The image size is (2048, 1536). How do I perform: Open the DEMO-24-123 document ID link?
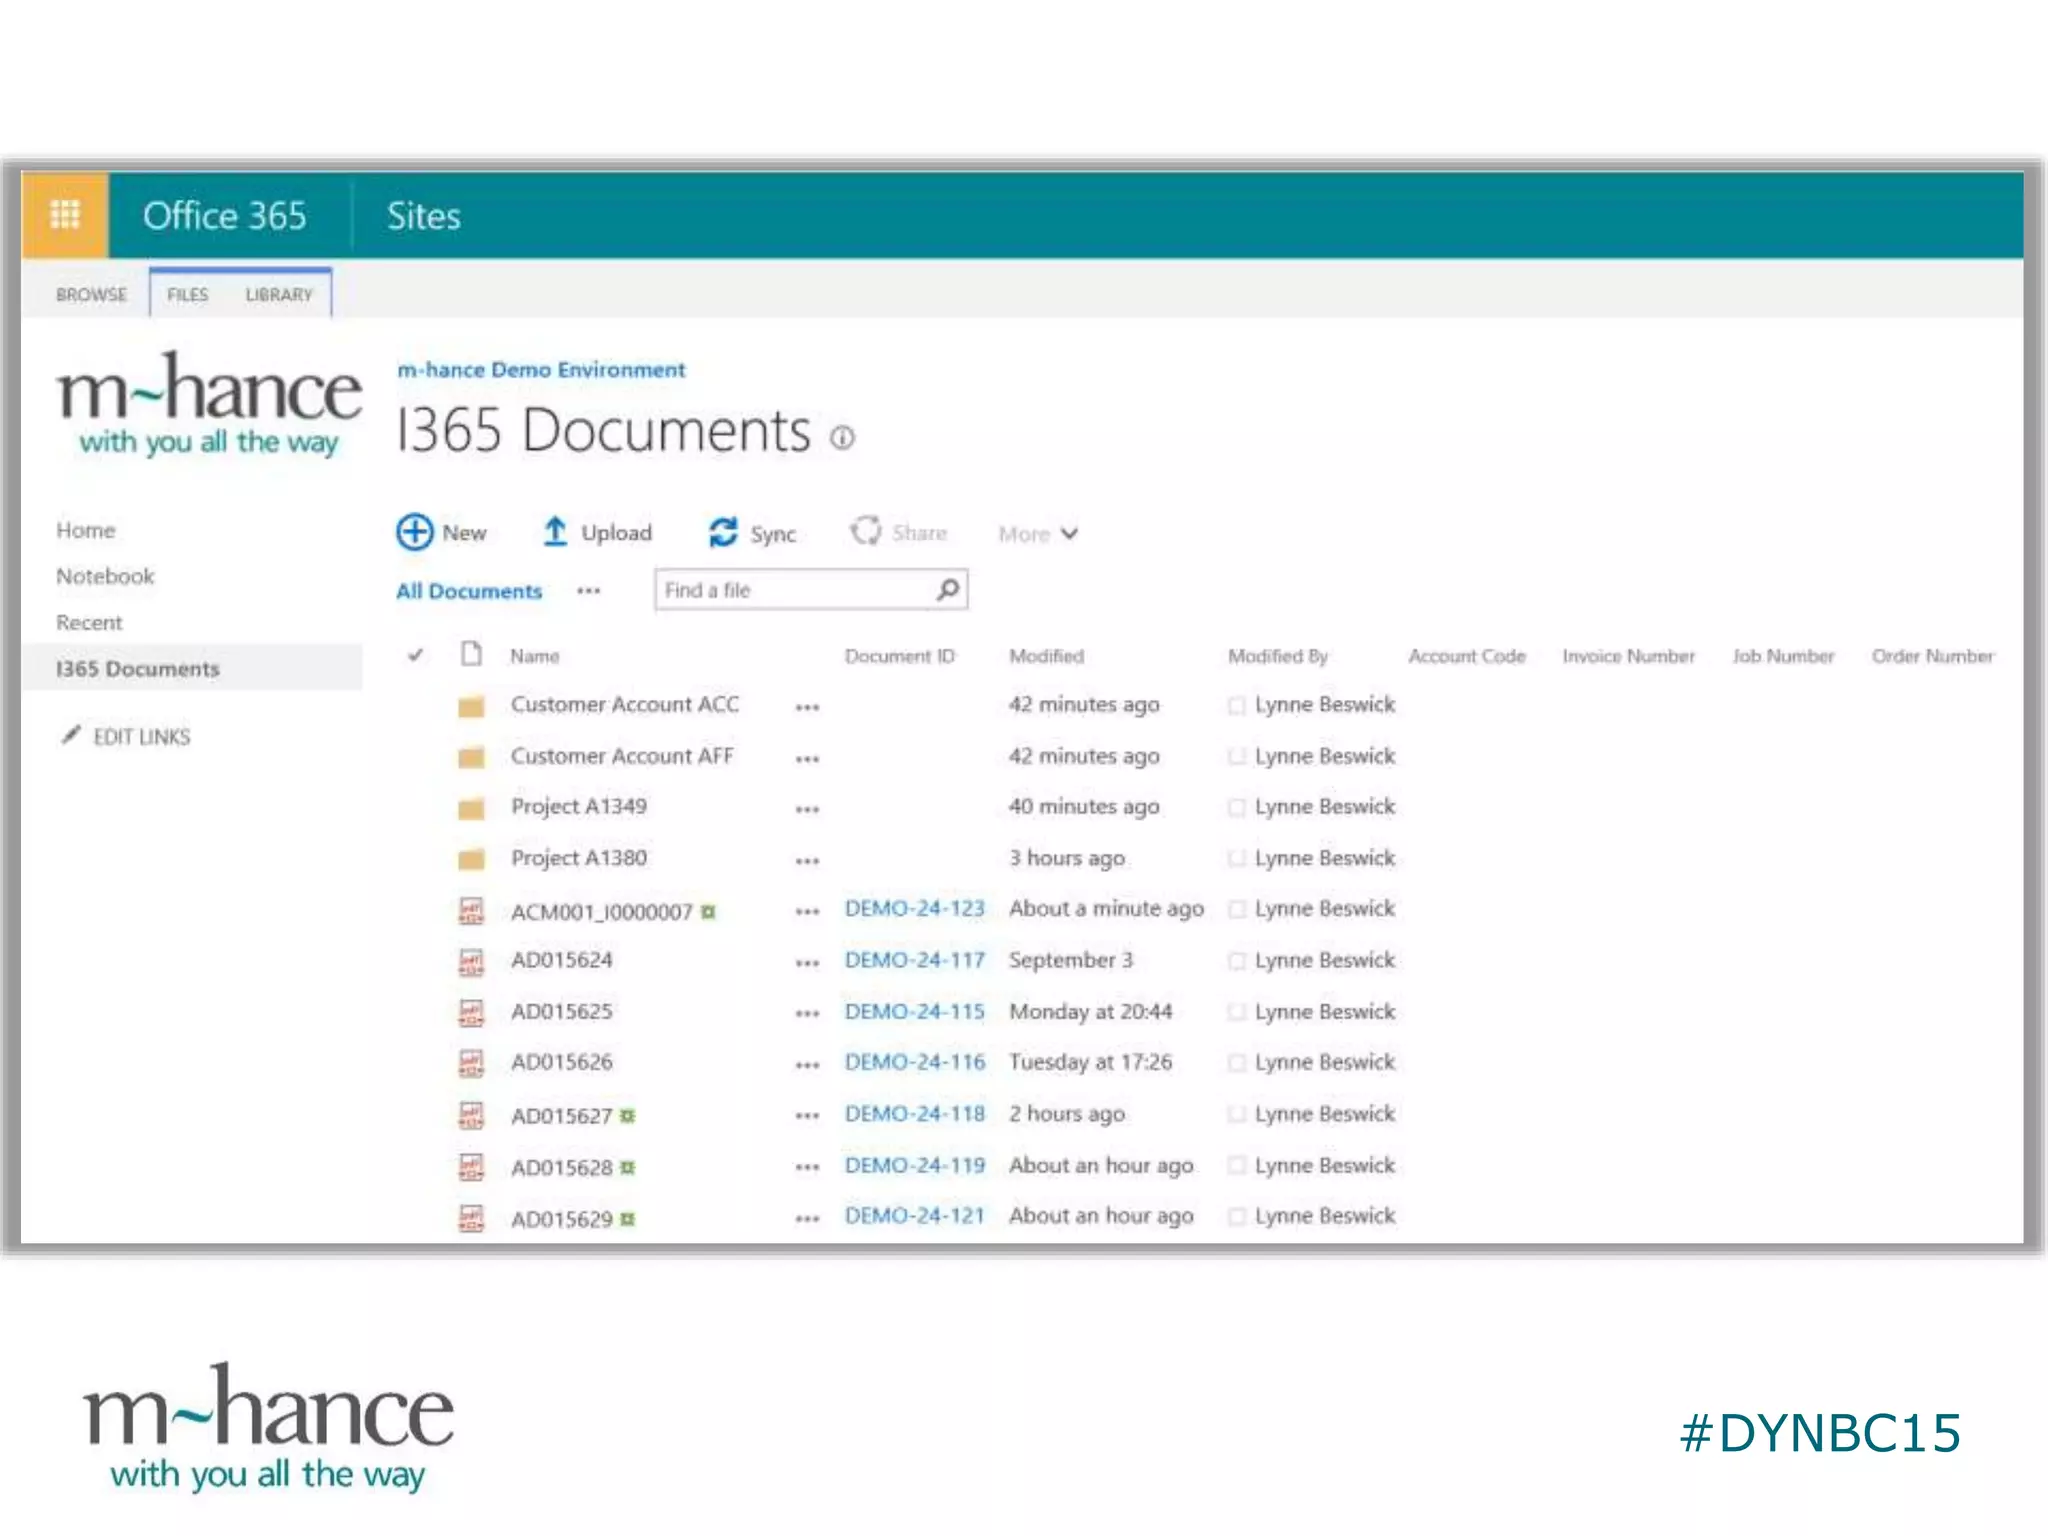tap(914, 908)
